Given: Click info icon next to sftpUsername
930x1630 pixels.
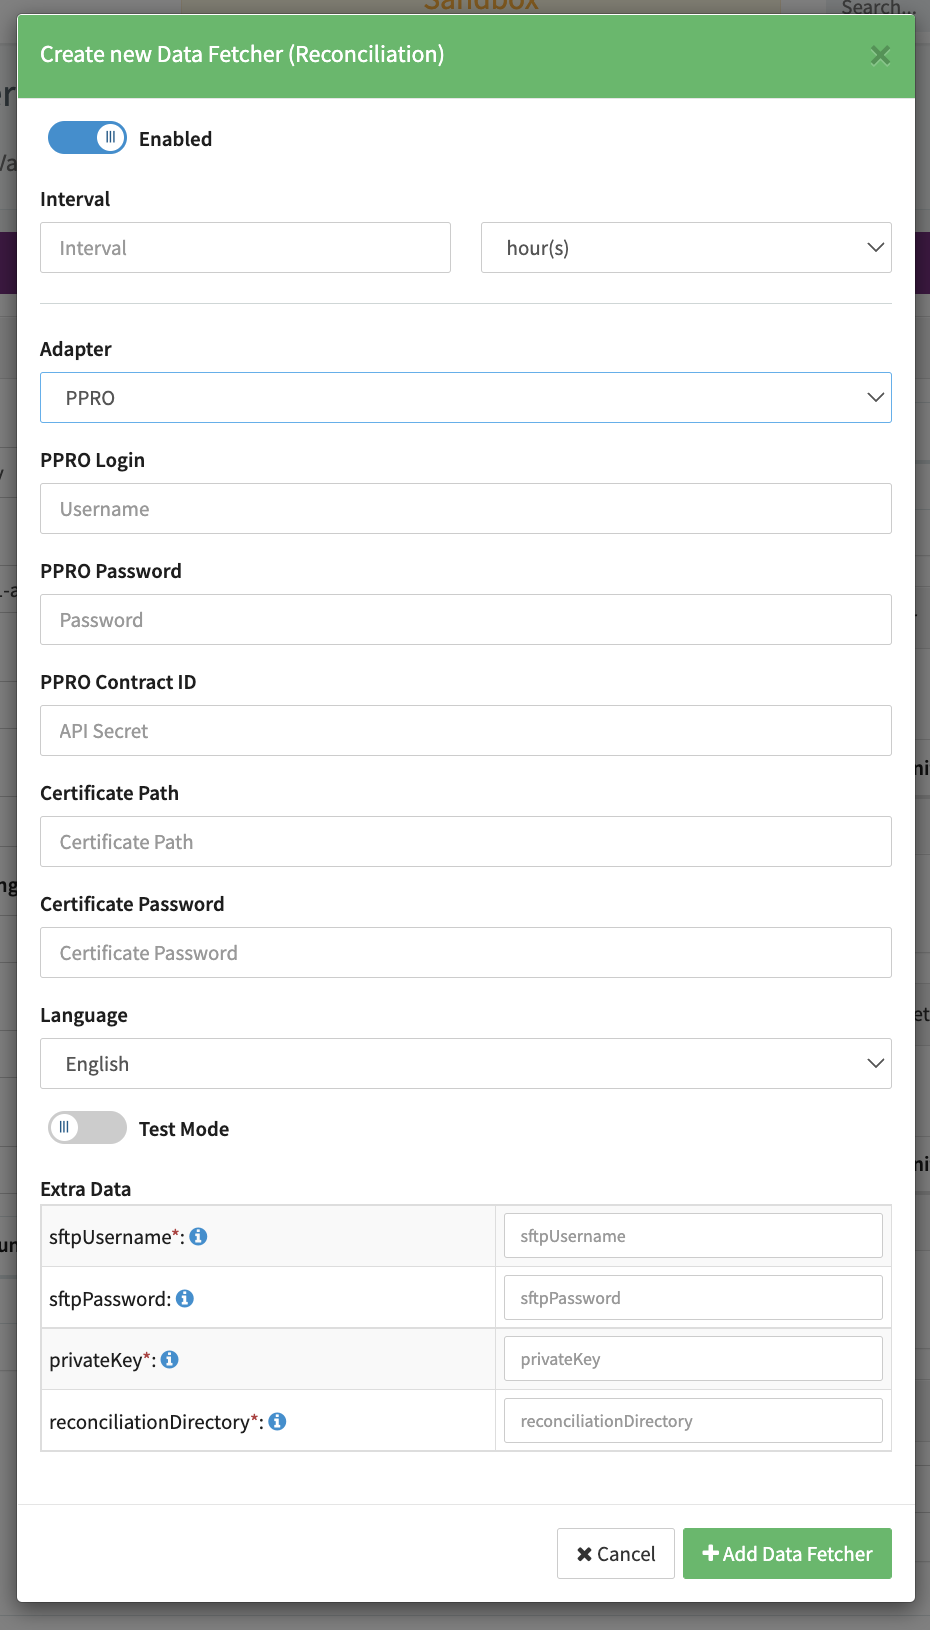Looking at the screenshot, I should (x=199, y=1237).
